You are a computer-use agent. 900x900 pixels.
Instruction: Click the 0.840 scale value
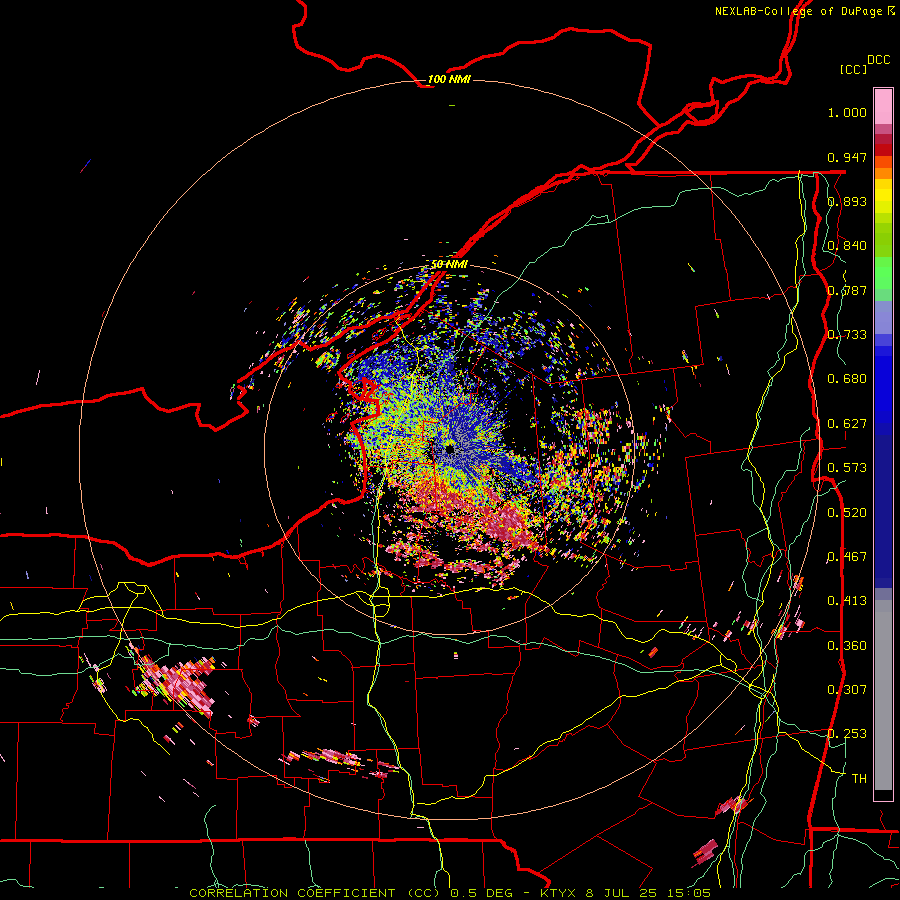tap(847, 246)
